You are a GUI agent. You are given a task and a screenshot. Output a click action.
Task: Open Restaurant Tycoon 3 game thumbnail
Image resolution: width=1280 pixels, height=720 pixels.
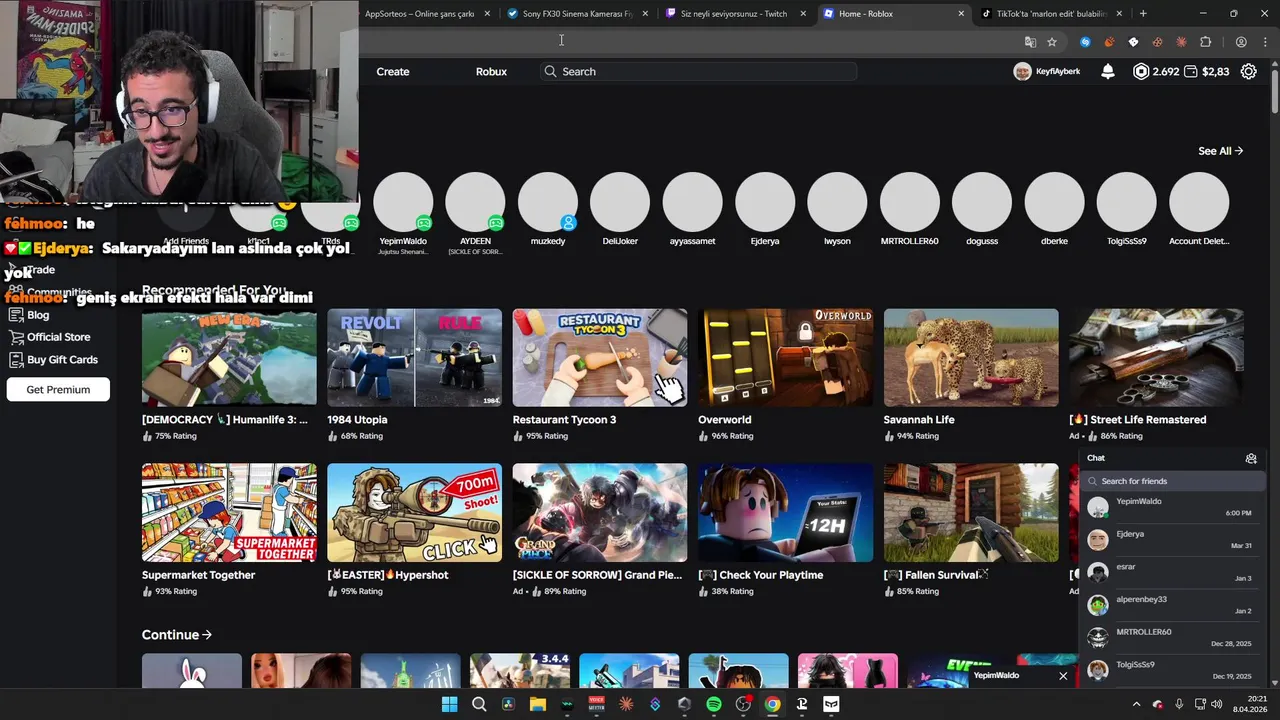tap(600, 357)
